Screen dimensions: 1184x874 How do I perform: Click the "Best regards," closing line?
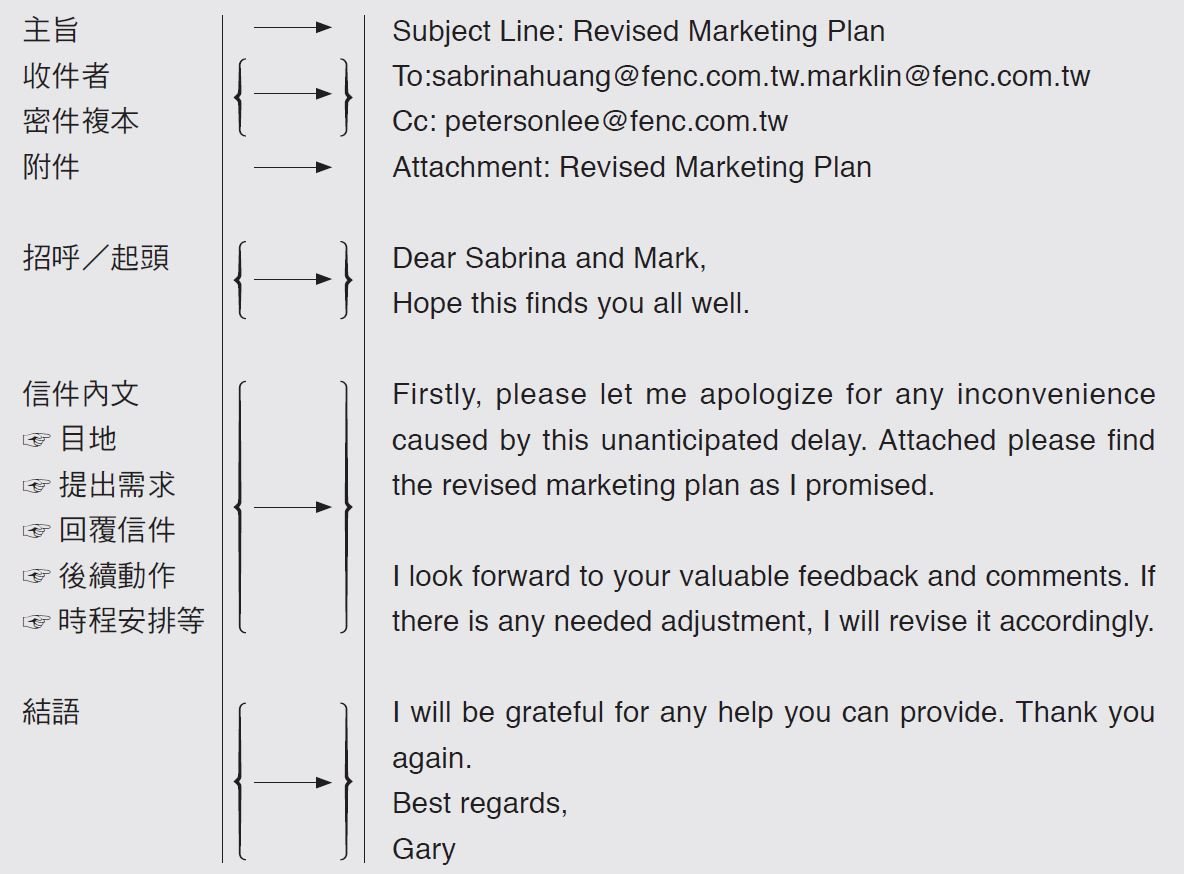(480, 803)
